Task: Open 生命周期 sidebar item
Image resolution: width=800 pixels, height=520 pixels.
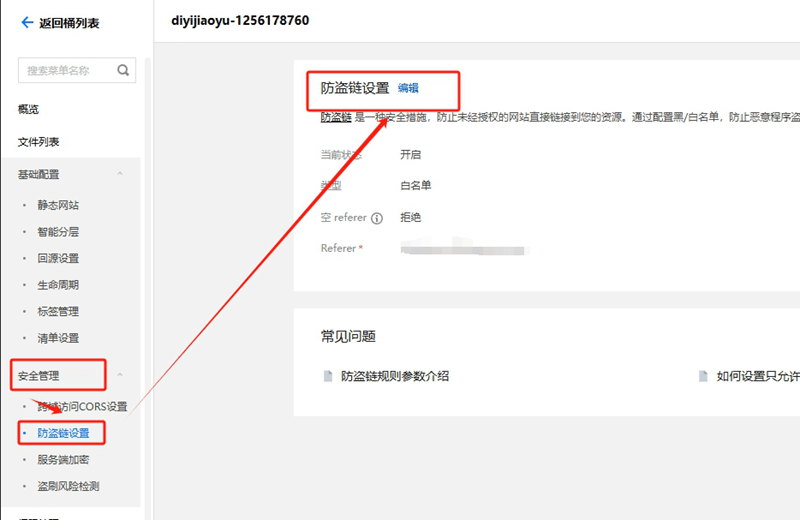Action: (x=58, y=284)
